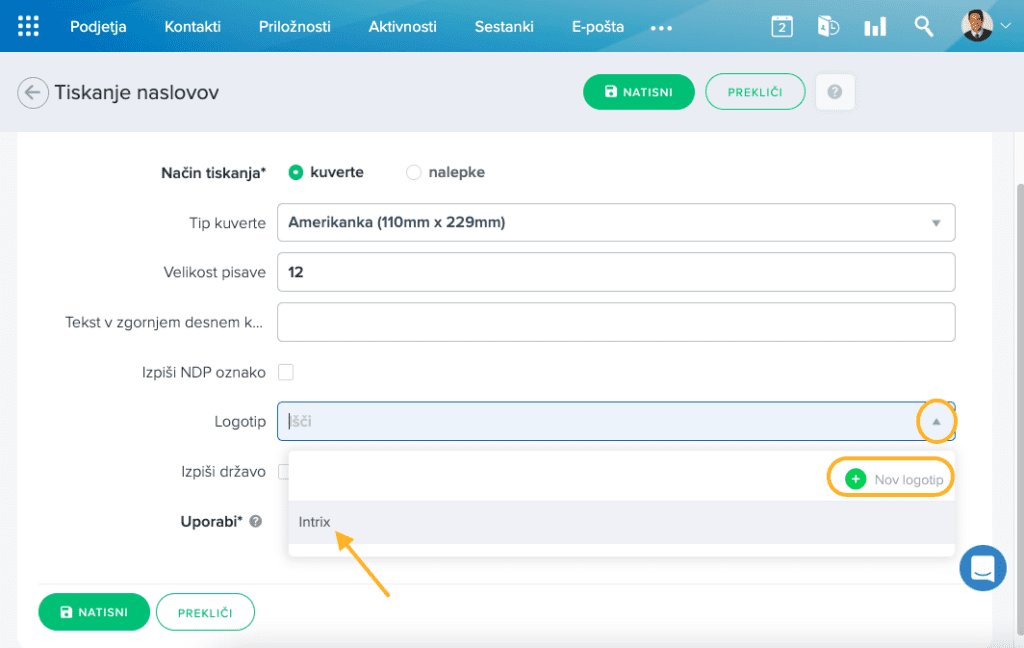Click the statistics bar chart icon

pos(875,27)
